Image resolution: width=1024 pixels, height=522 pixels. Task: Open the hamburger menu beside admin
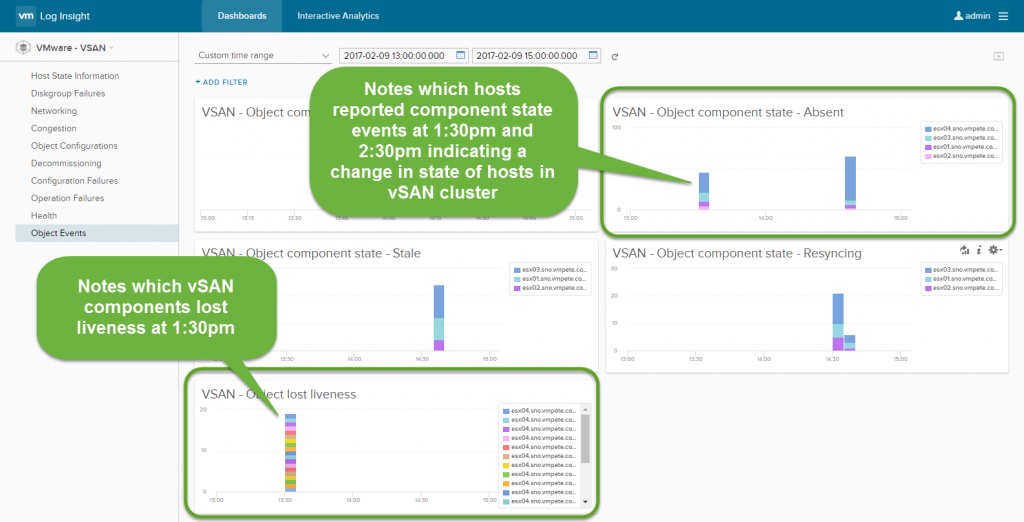(x=1003, y=16)
